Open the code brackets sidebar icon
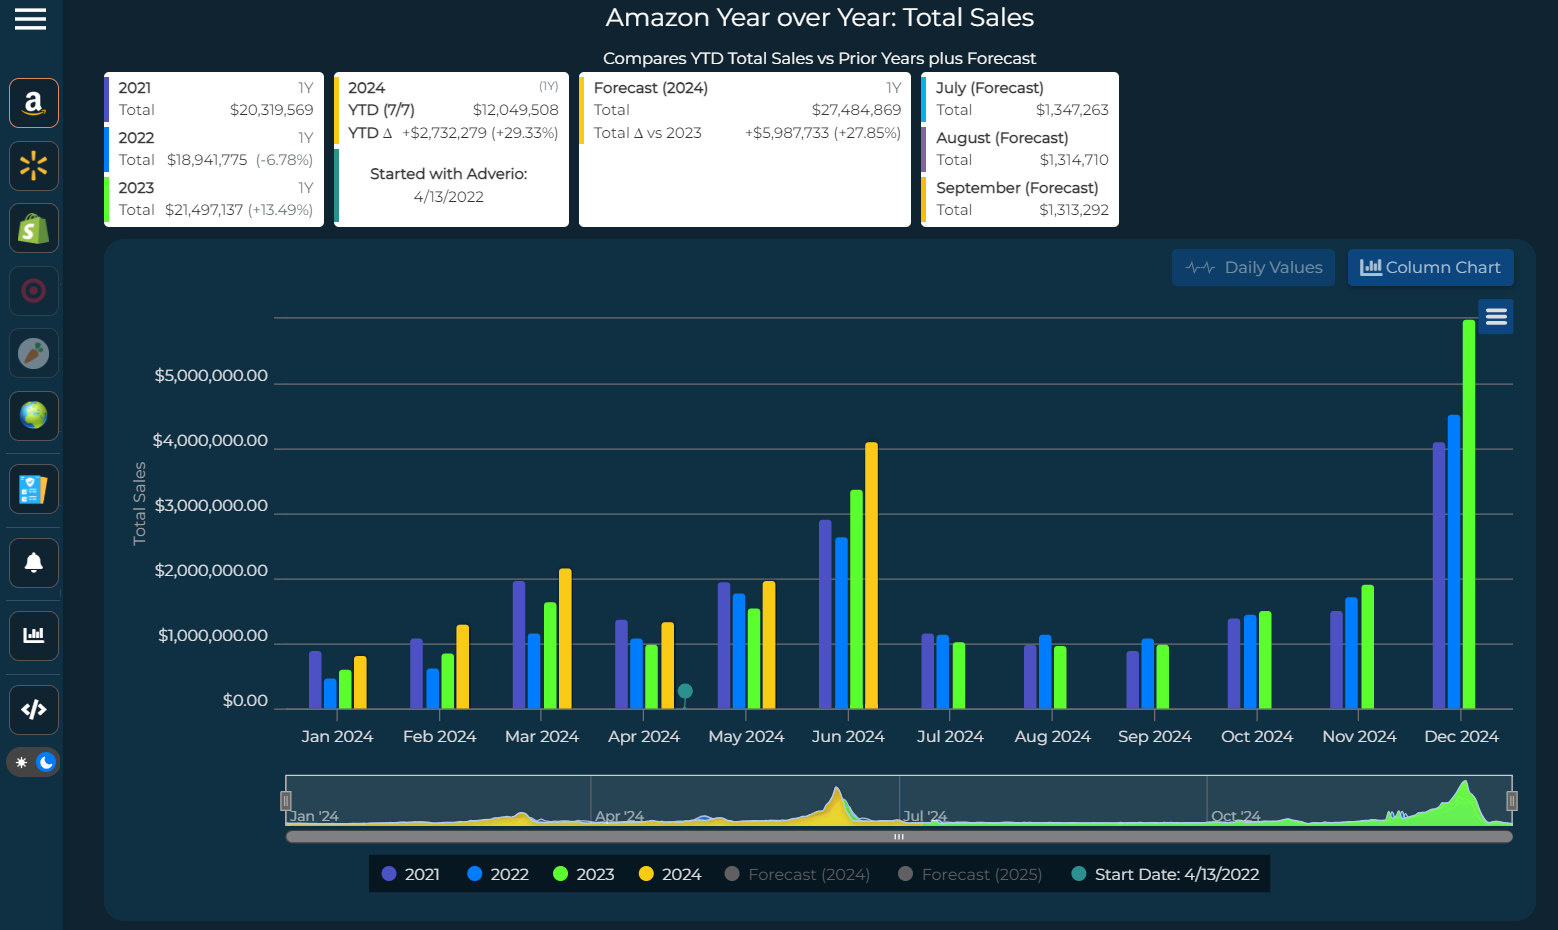Viewport: 1558px width, 930px height. [34, 710]
